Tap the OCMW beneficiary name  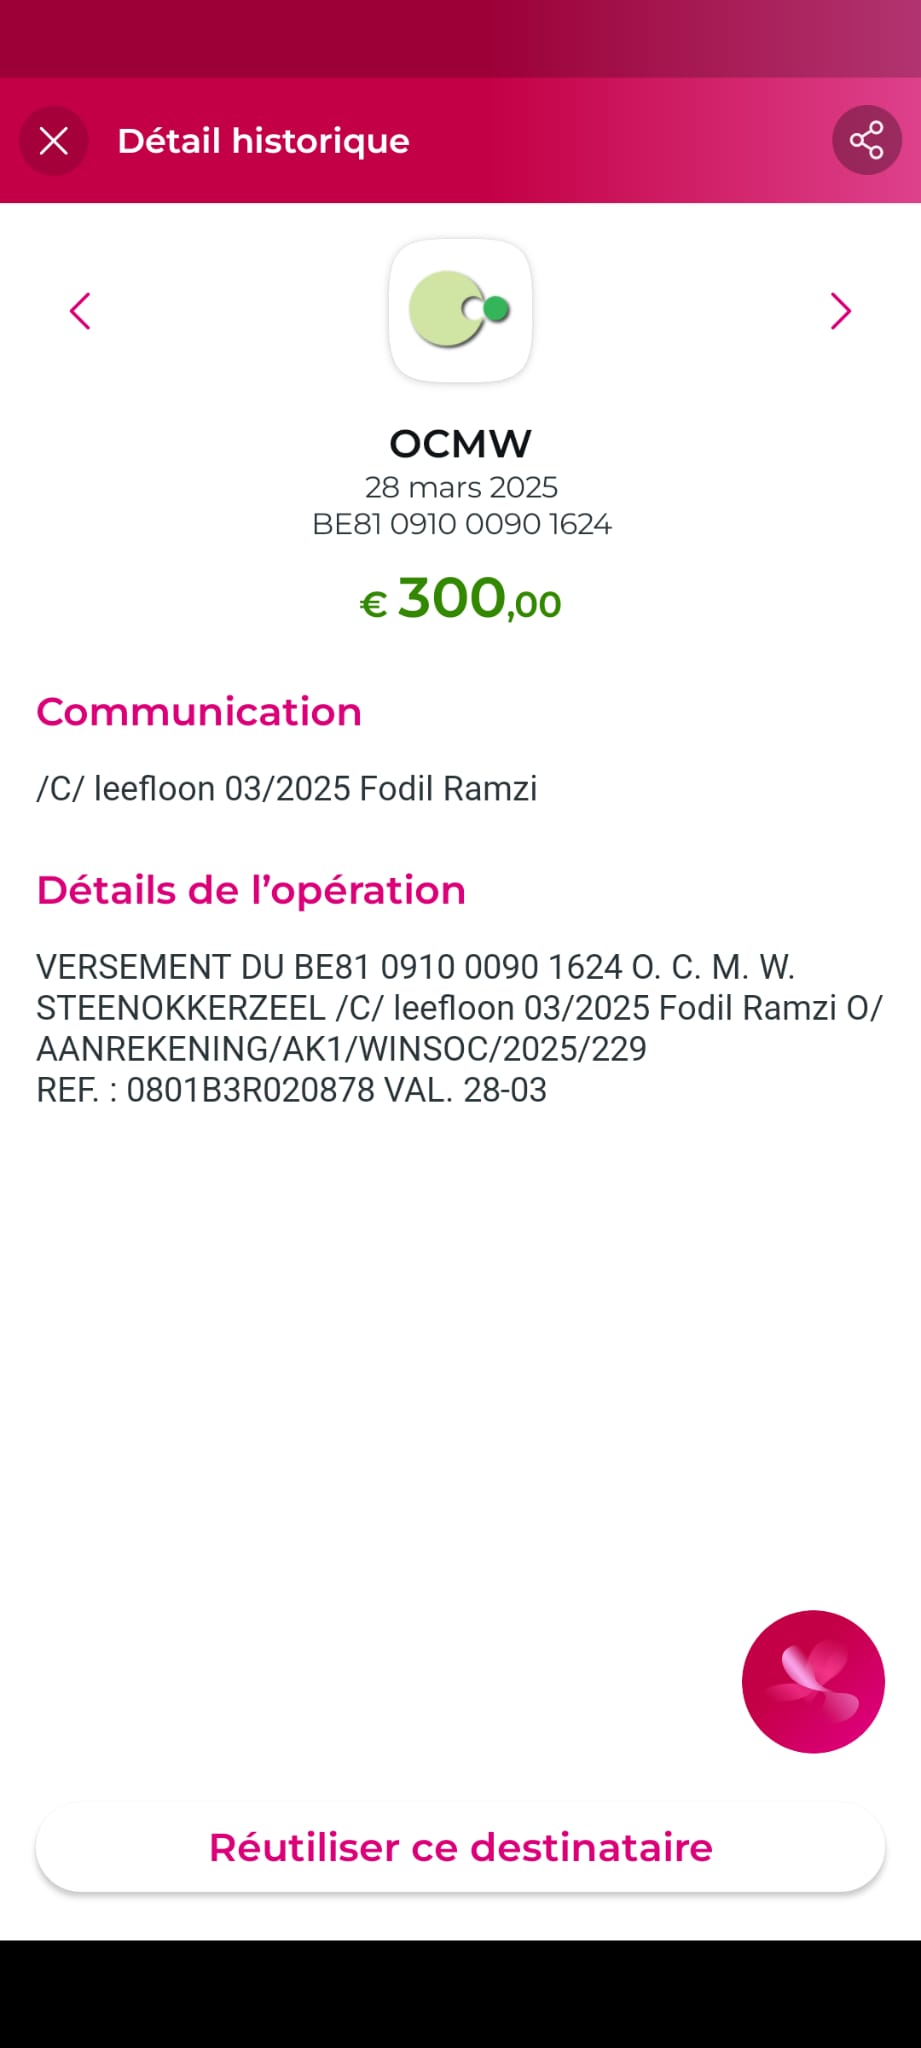click(460, 443)
